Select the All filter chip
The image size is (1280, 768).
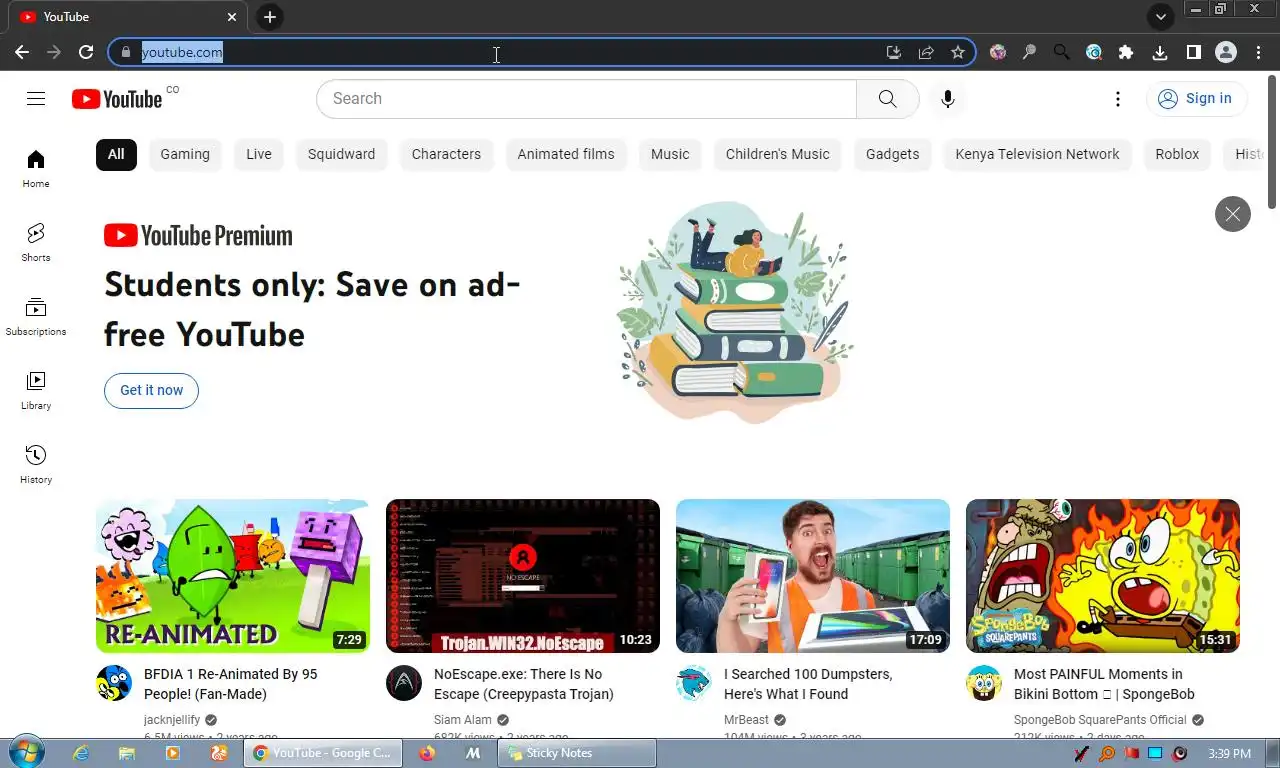(116, 154)
